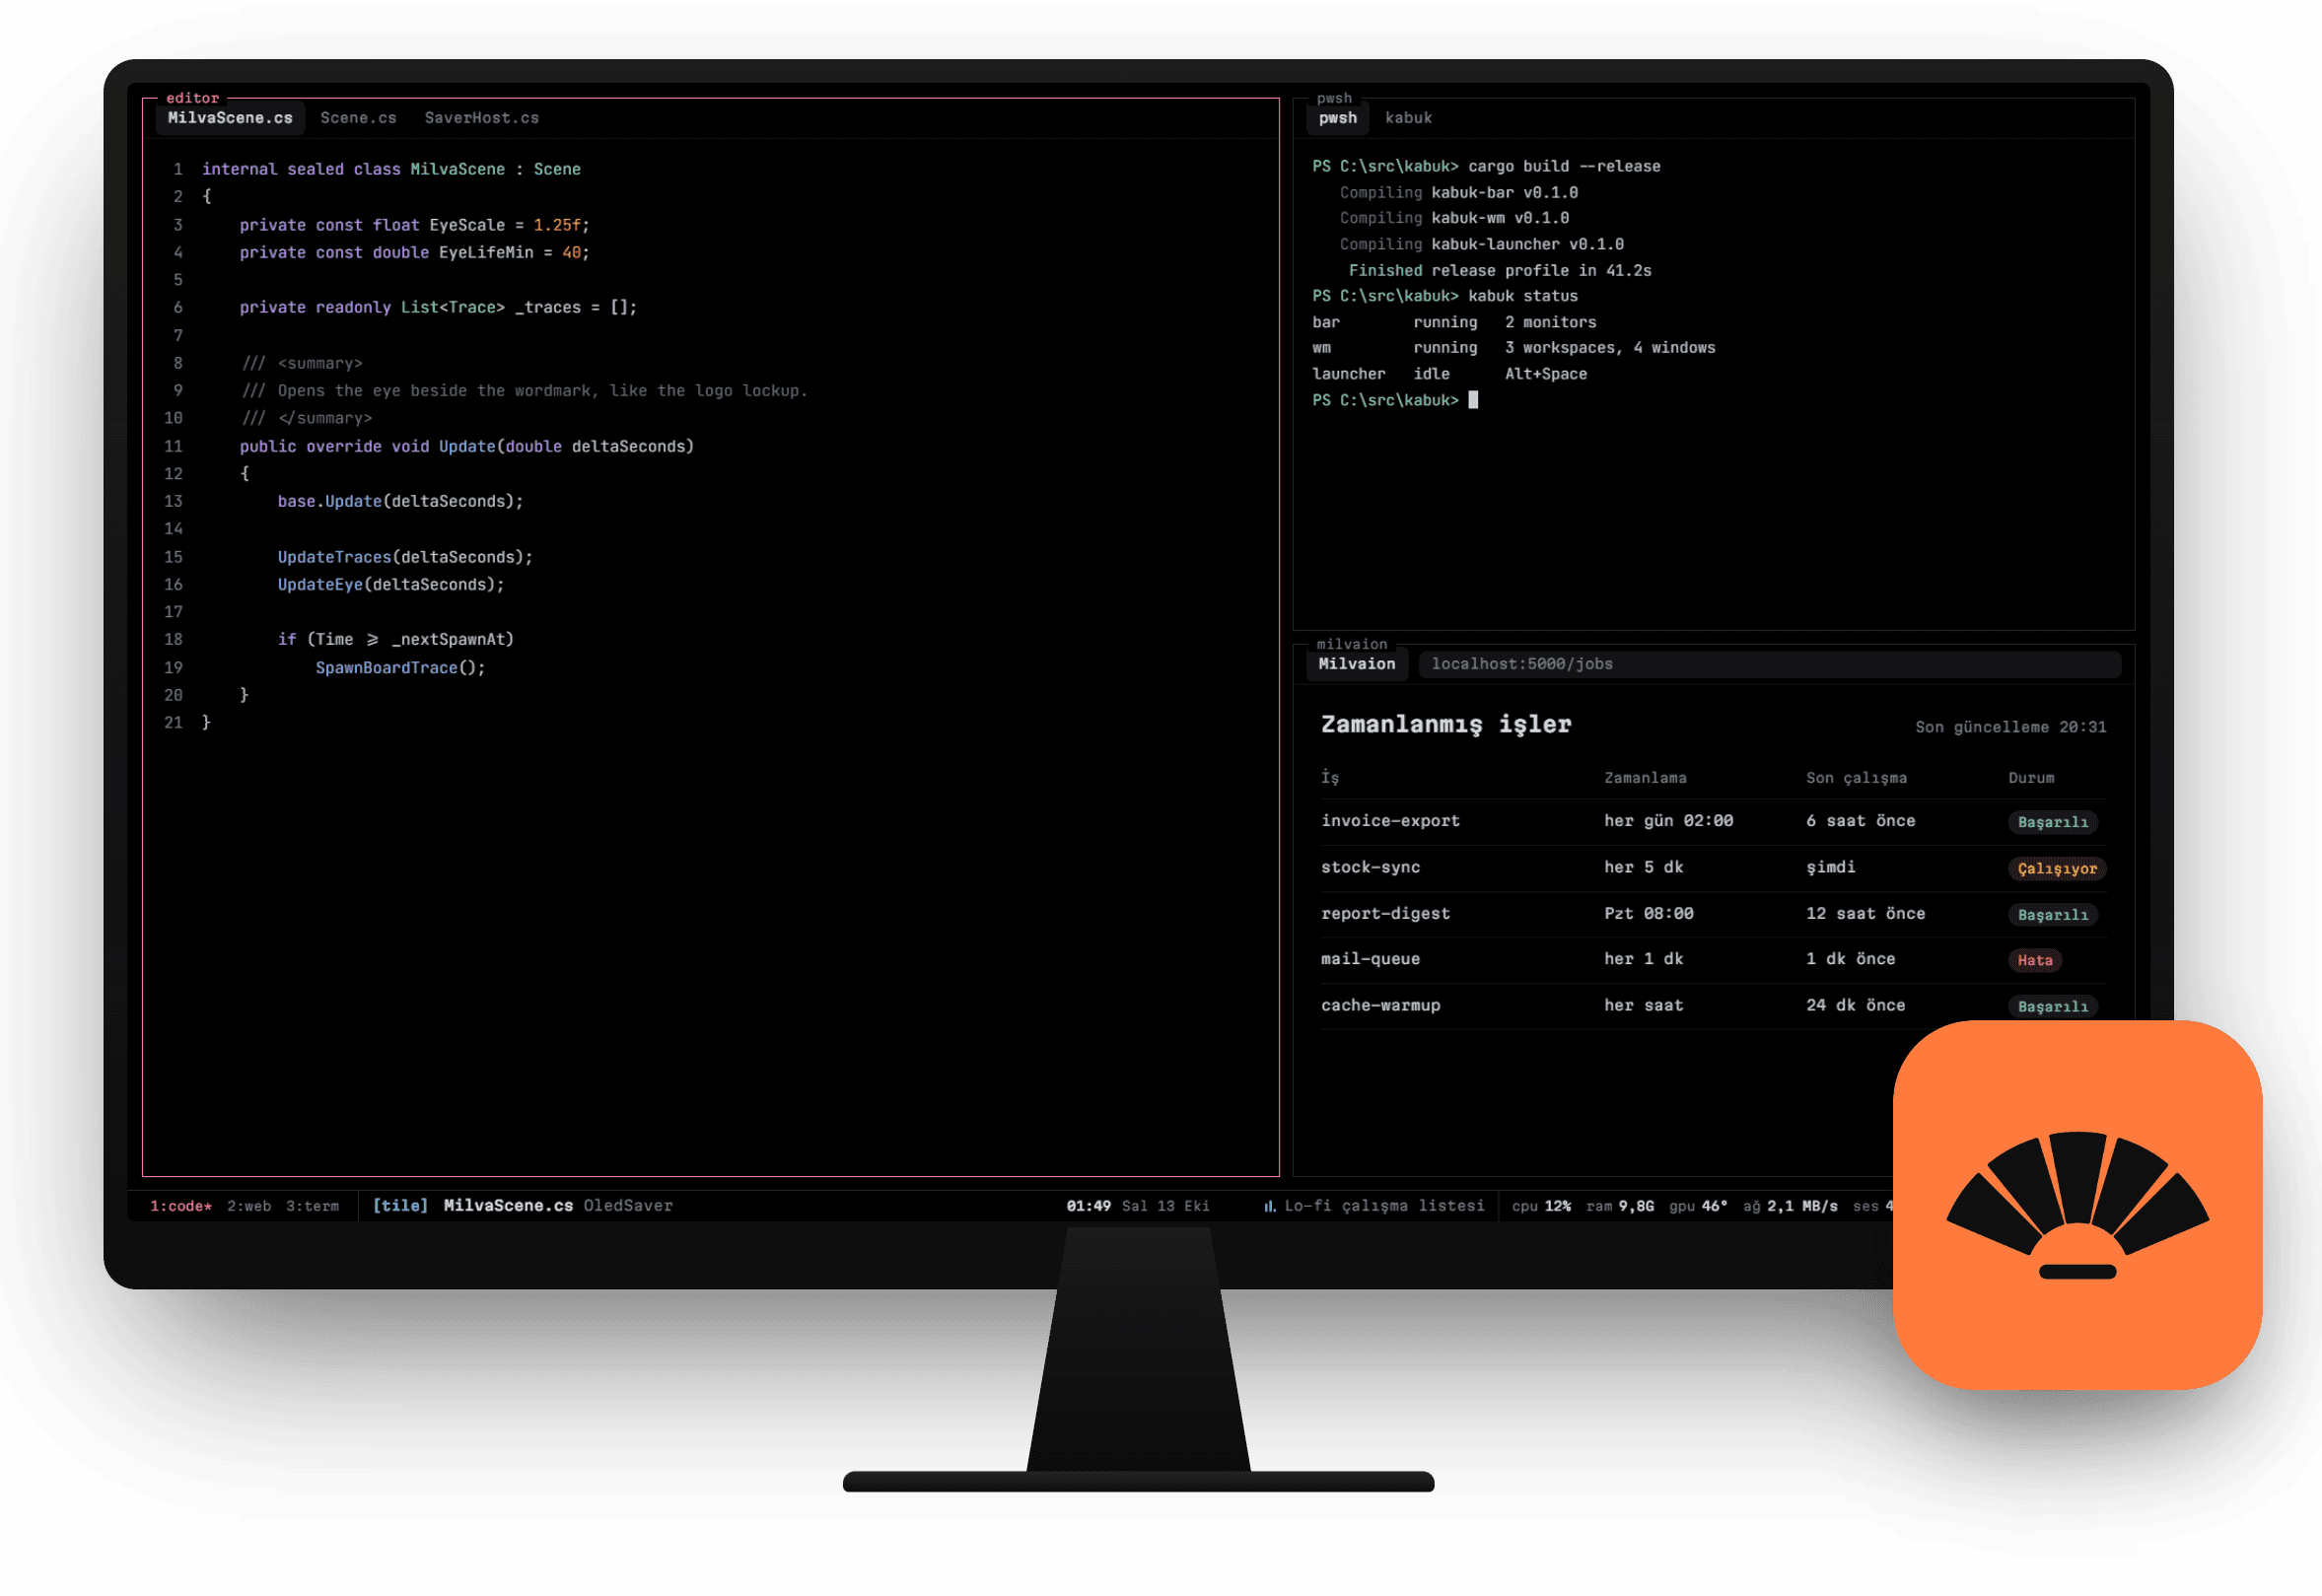The image size is (2322, 1596).
Task: Click the Durum column header
Action: 2030,778
